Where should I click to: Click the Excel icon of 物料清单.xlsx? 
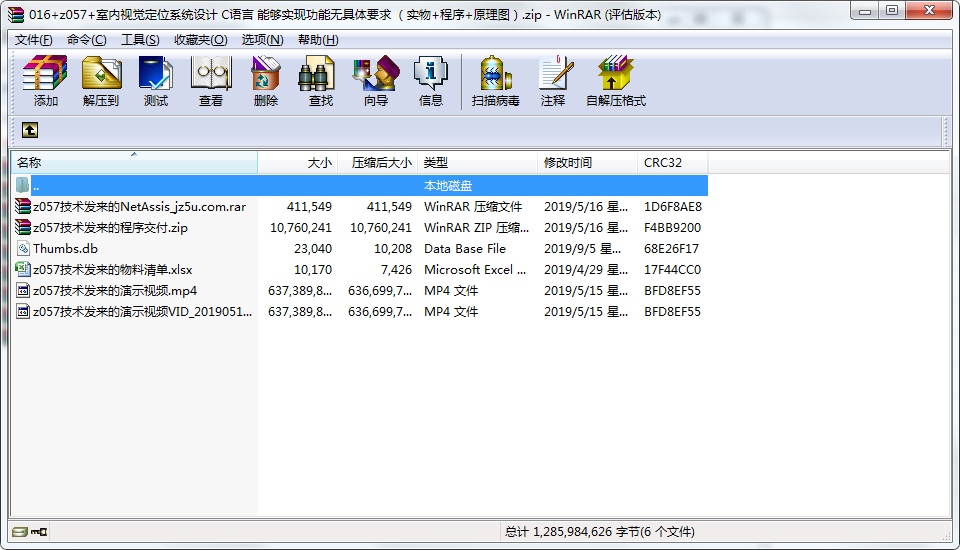[x=23, y=269]
